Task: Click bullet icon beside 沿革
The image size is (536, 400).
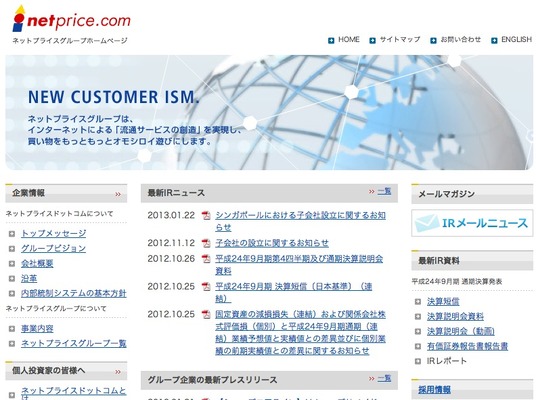Action: pos(12,279)
